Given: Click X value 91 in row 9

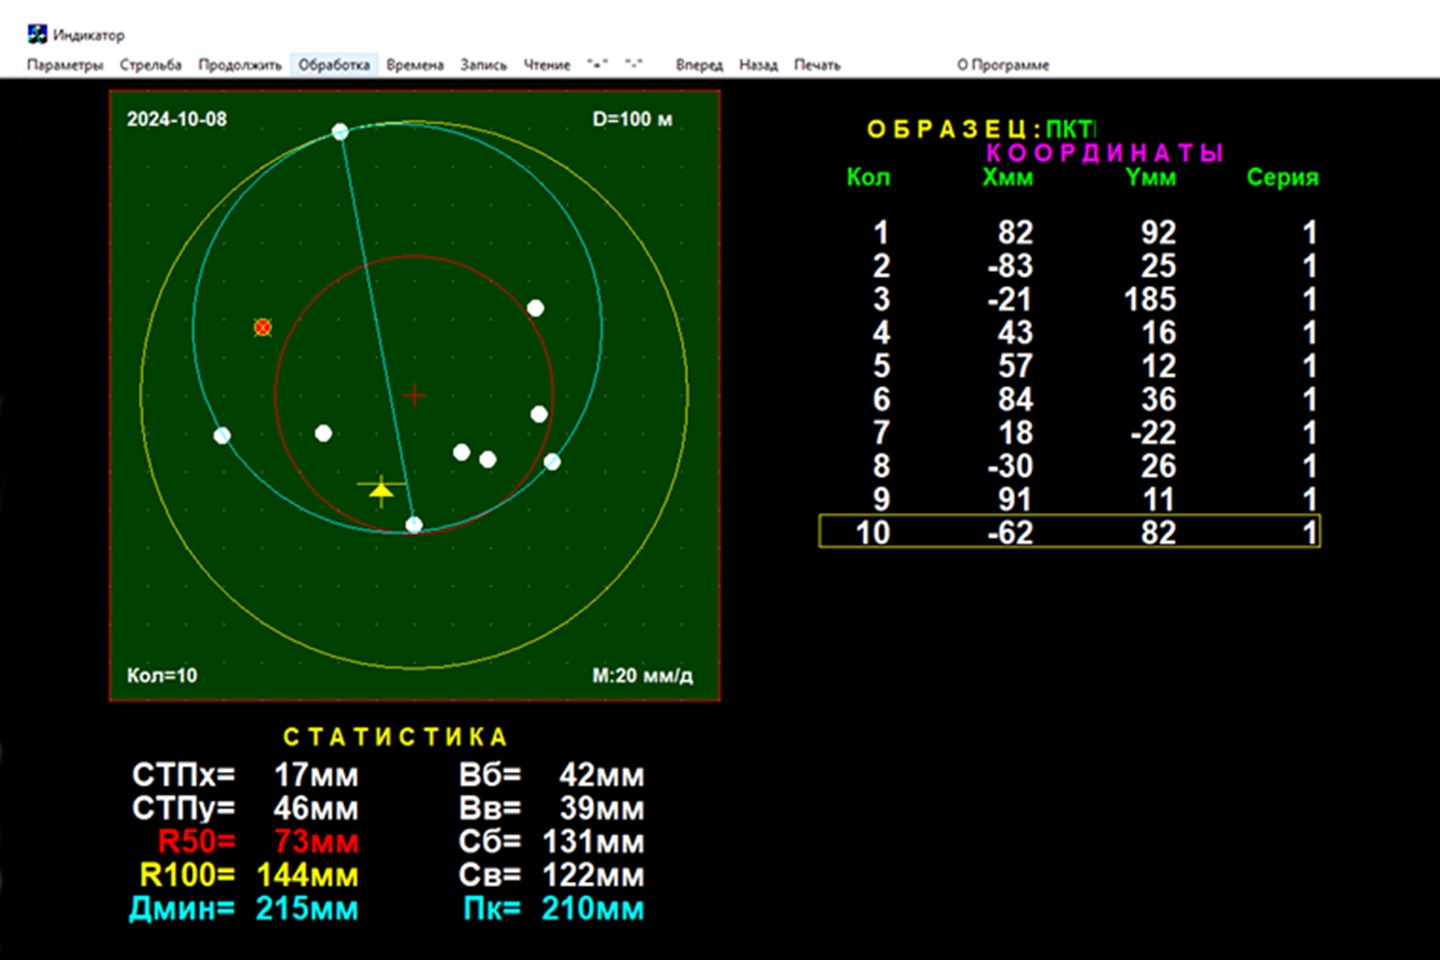Looking at the screenshot, I should [1014, 499].
